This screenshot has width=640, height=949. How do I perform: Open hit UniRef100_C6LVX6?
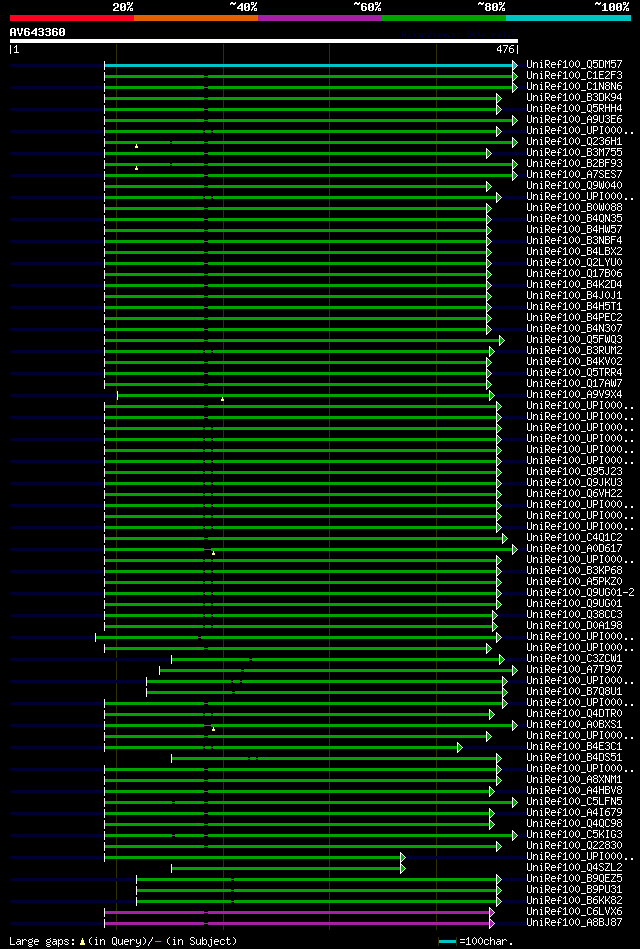574,912
